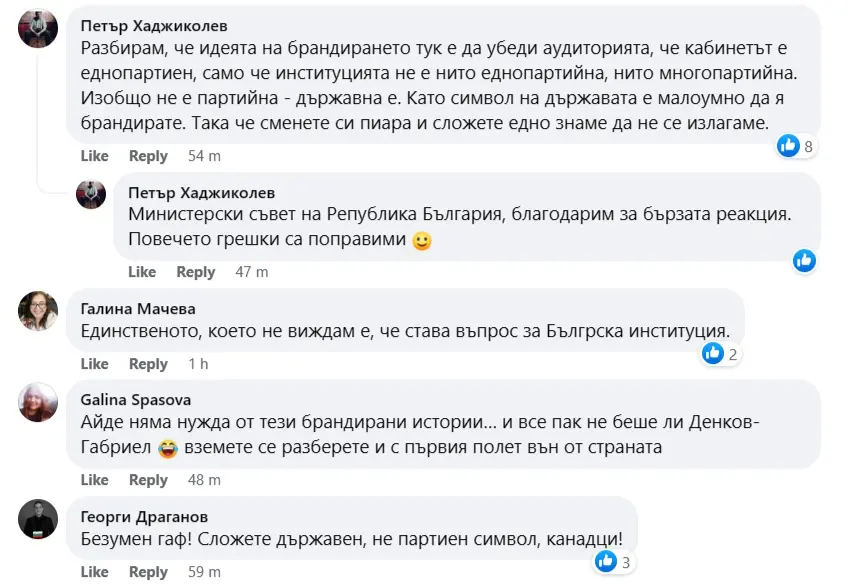Click the laughing emoji in Galina Spasova's comment
851x584 pixels.
[x=169, y=448]
